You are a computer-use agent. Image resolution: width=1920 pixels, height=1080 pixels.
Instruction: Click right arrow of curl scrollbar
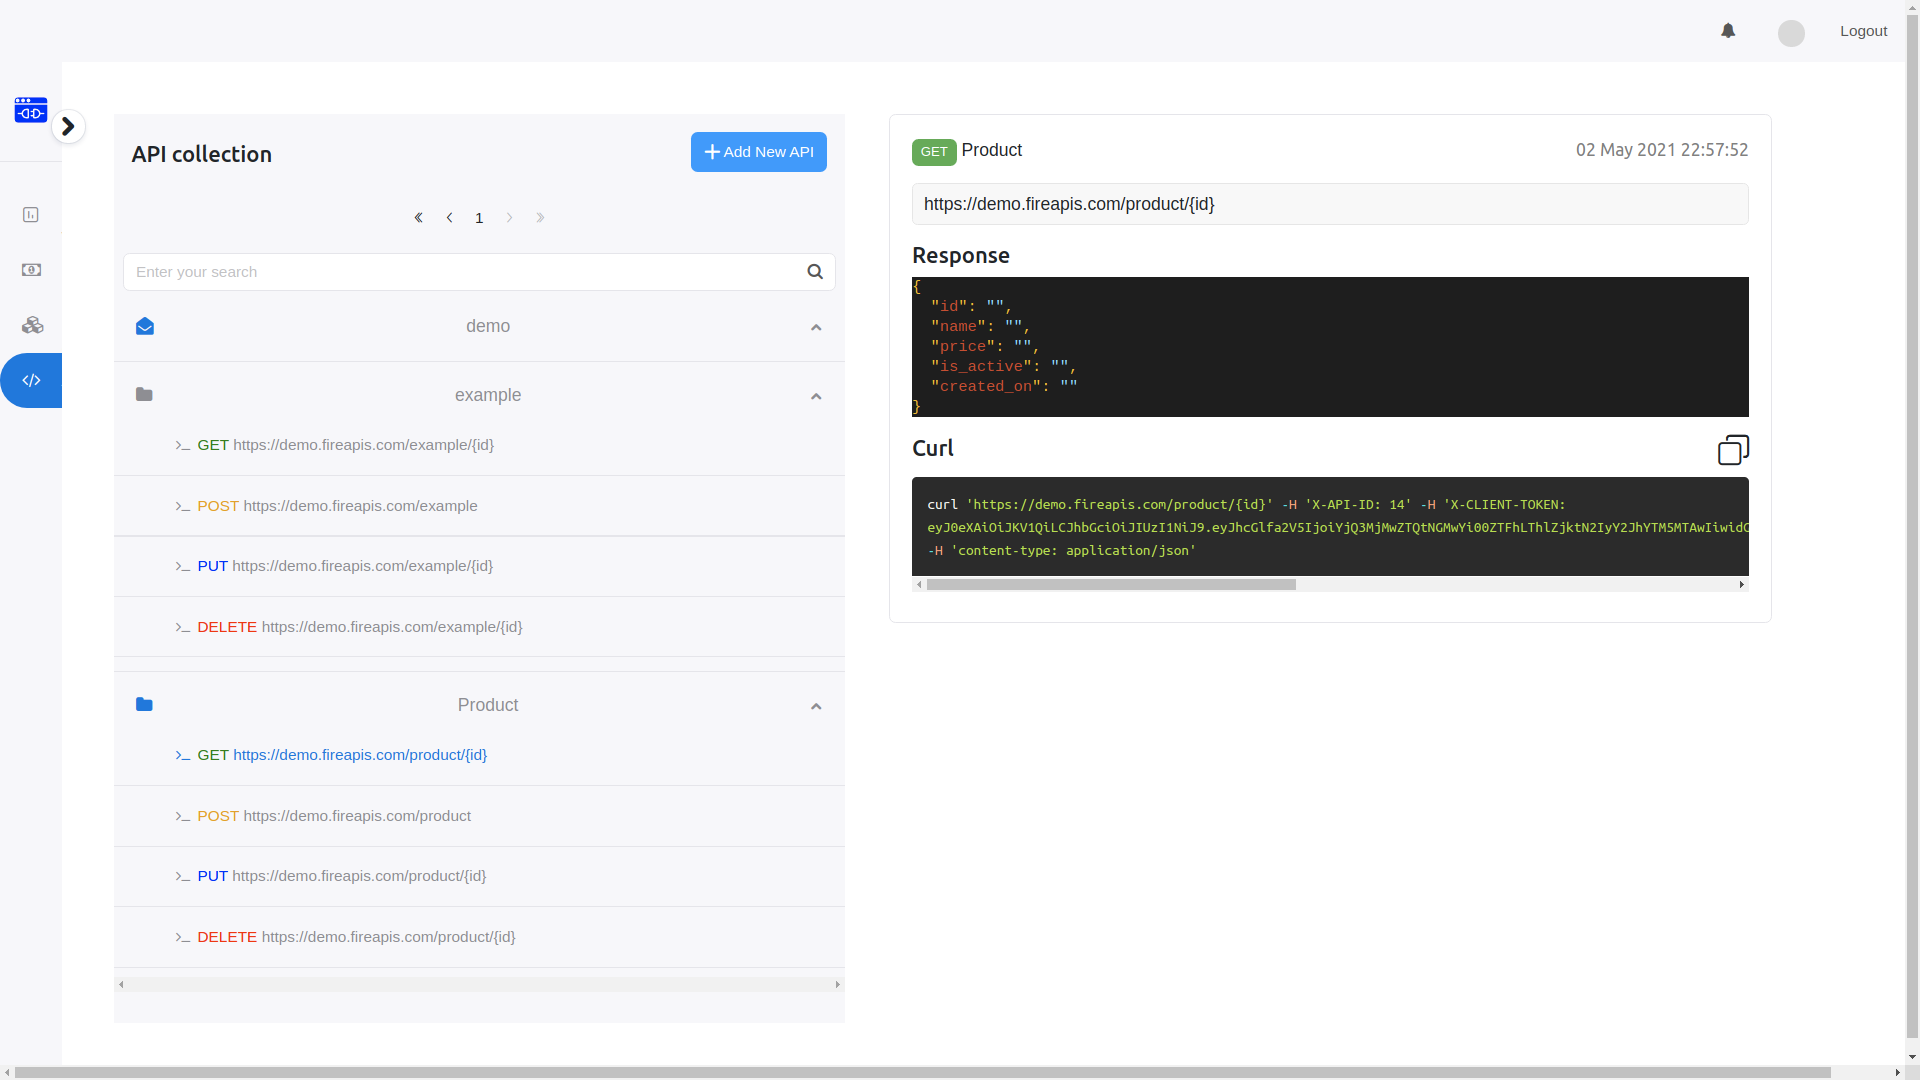tap(1741, 585)
